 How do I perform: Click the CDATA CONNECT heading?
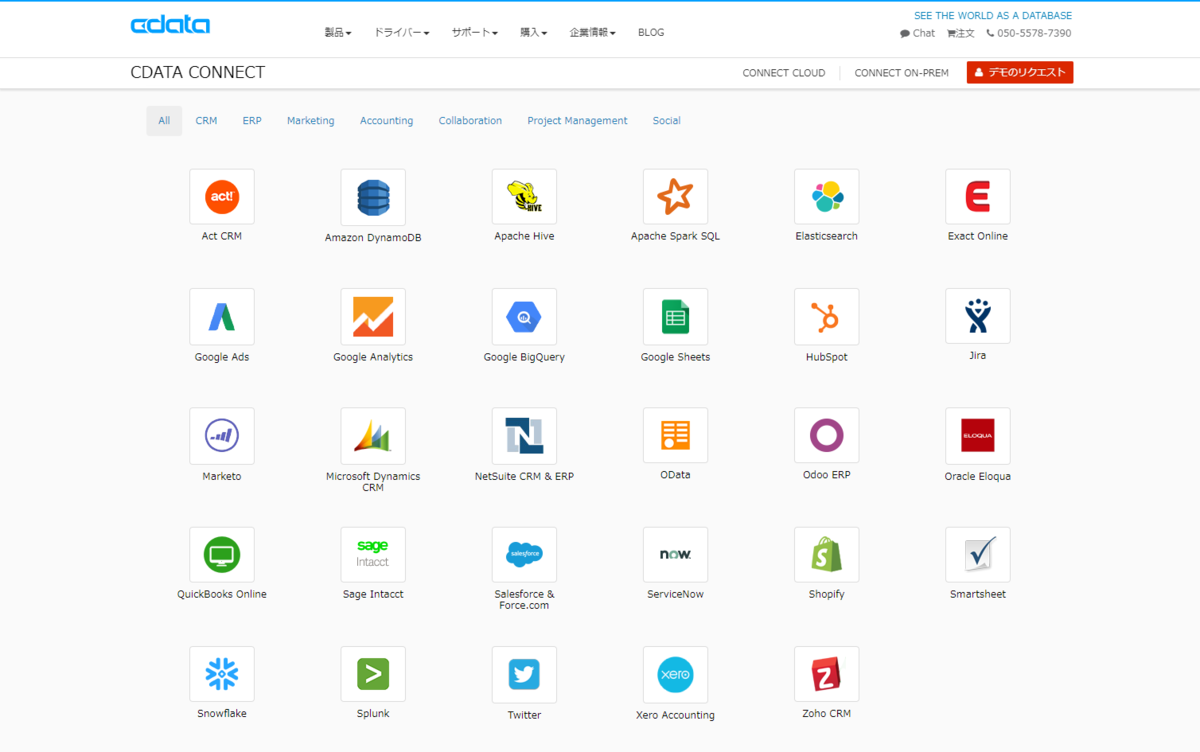pos(198,73)
